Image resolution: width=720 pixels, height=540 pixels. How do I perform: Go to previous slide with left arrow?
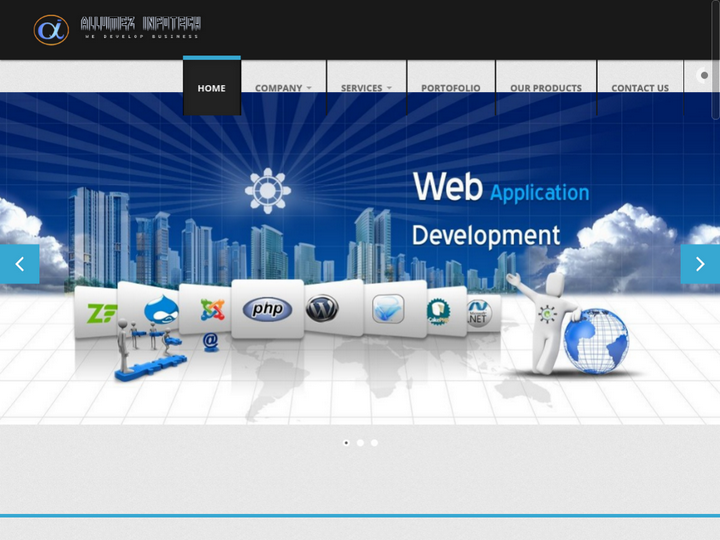pos(19,264)
